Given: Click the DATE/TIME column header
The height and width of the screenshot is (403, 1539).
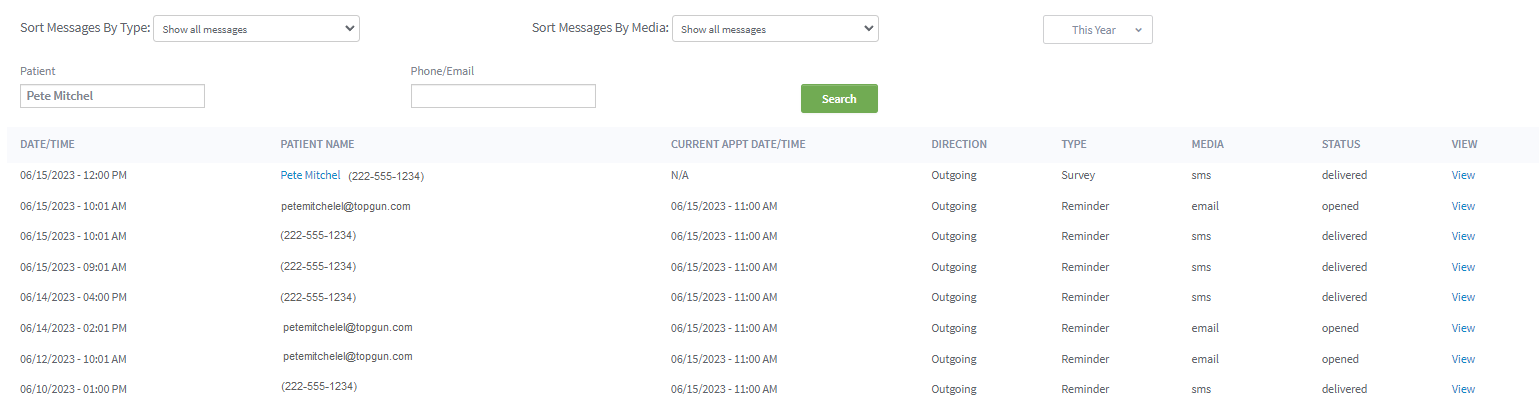Looking at the screenshot, I should 47,144.
